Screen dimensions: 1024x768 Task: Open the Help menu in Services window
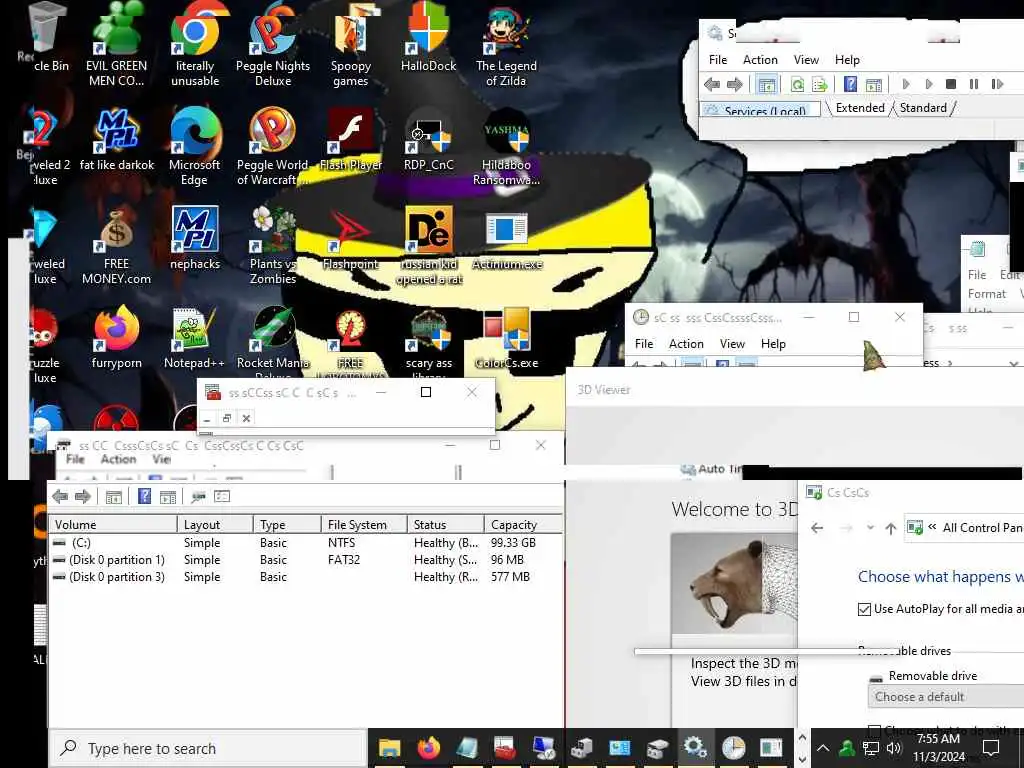[x=847, y=59]
